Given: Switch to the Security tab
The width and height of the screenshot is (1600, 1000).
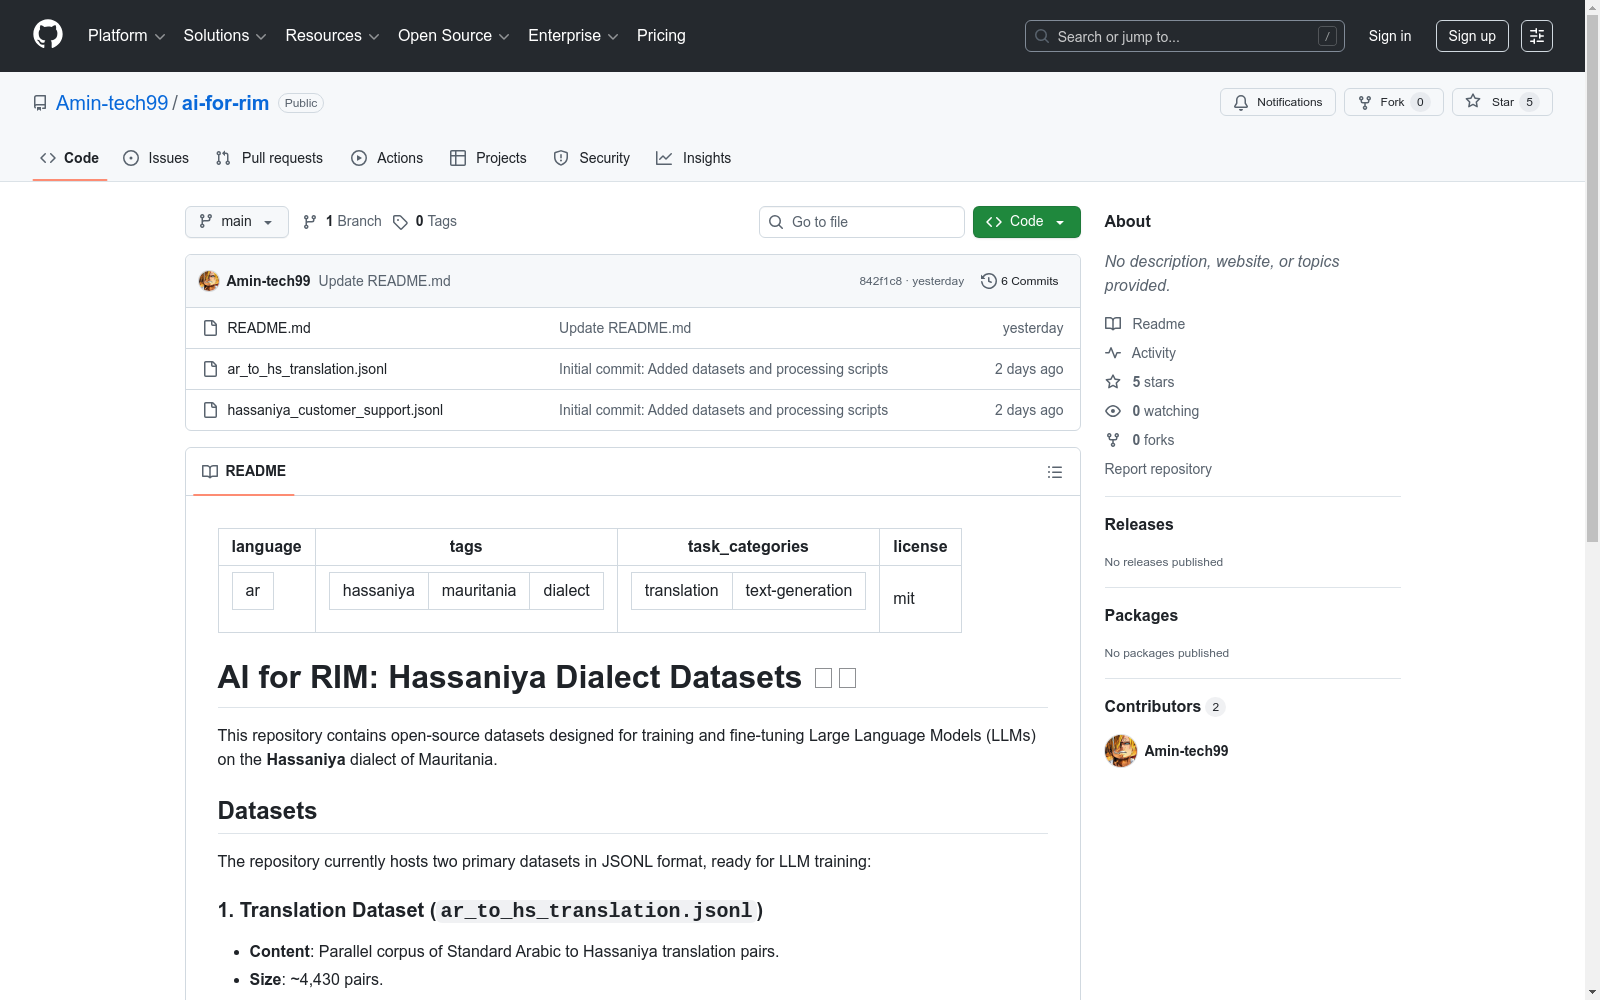Looking at the screenshot, I should [592, 158].
